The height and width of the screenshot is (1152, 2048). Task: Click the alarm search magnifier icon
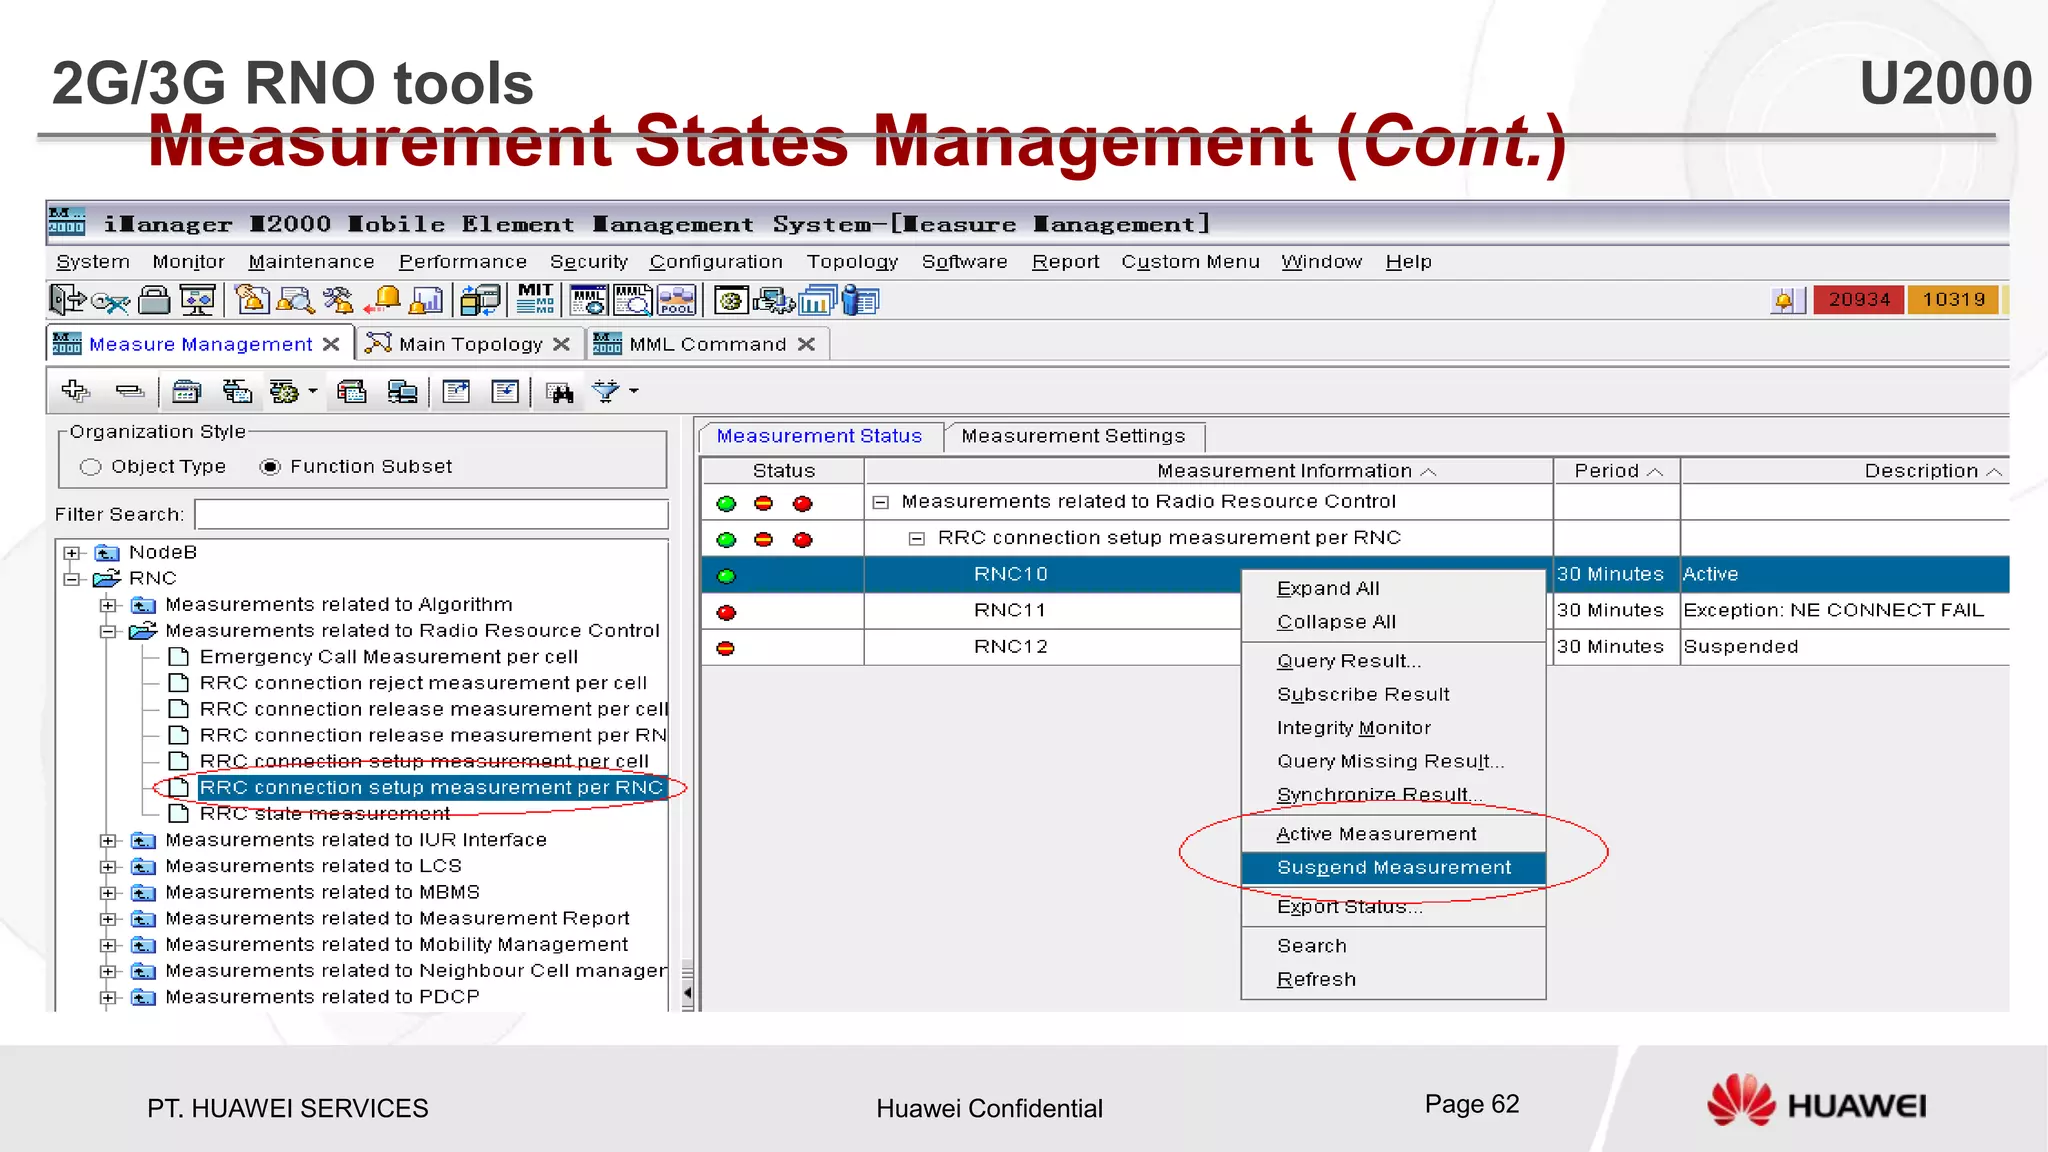[x=296, y=300]
